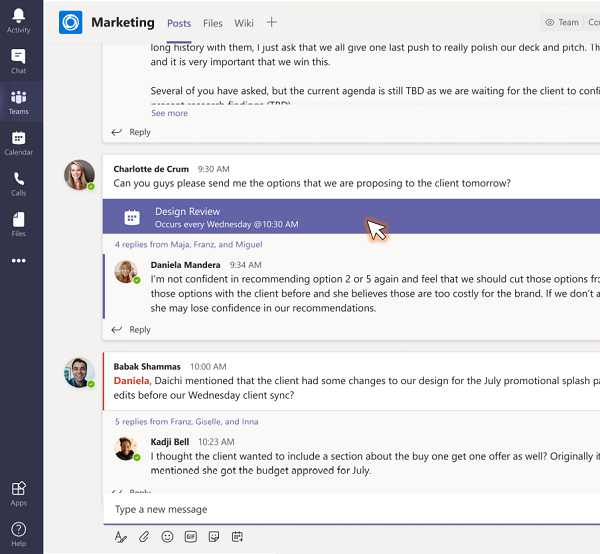Open the Files sidebar section
This screenshot has height=554, width=600.
click(18, 225)
